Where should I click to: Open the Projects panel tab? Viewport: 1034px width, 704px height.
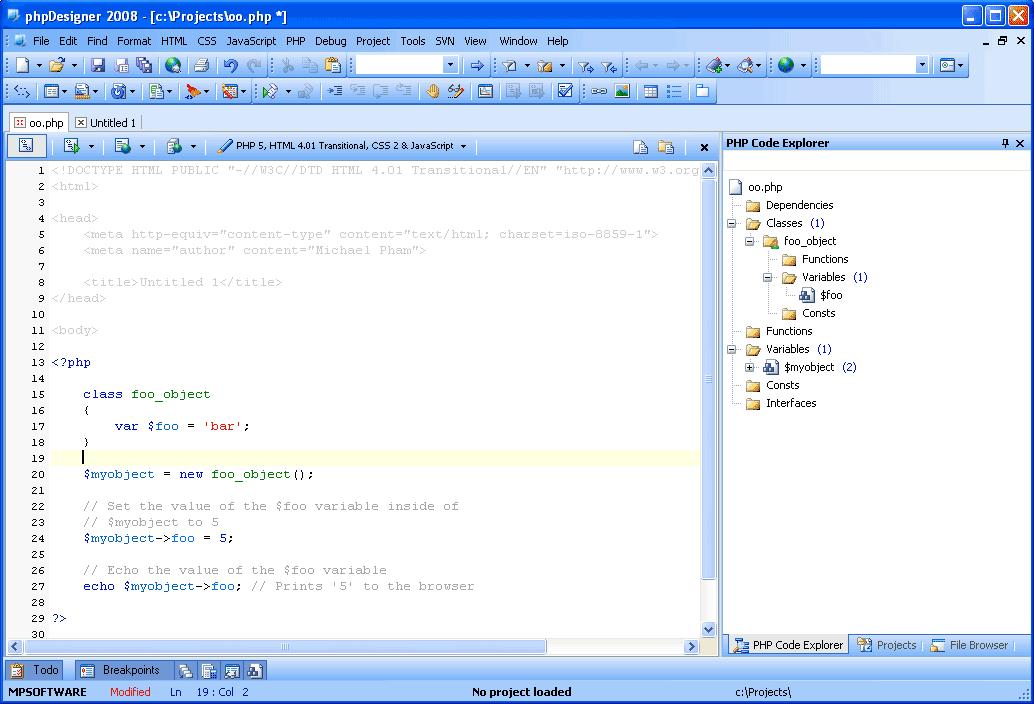pyautogui.click(x=887, y=645)
